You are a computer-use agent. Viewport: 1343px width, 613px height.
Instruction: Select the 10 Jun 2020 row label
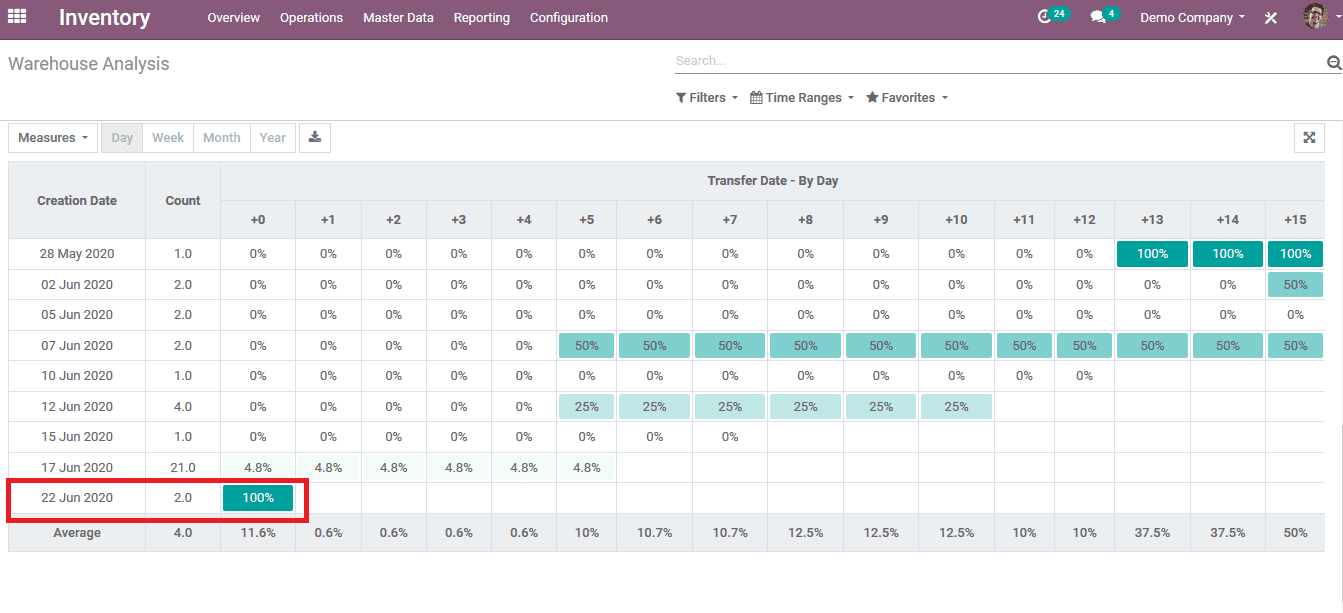coord(77,376)
